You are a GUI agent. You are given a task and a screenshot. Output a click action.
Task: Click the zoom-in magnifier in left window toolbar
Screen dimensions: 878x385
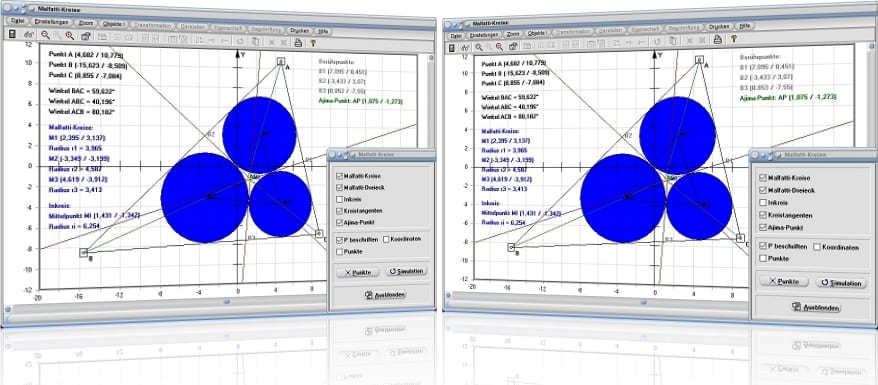[x=70, y=35]
